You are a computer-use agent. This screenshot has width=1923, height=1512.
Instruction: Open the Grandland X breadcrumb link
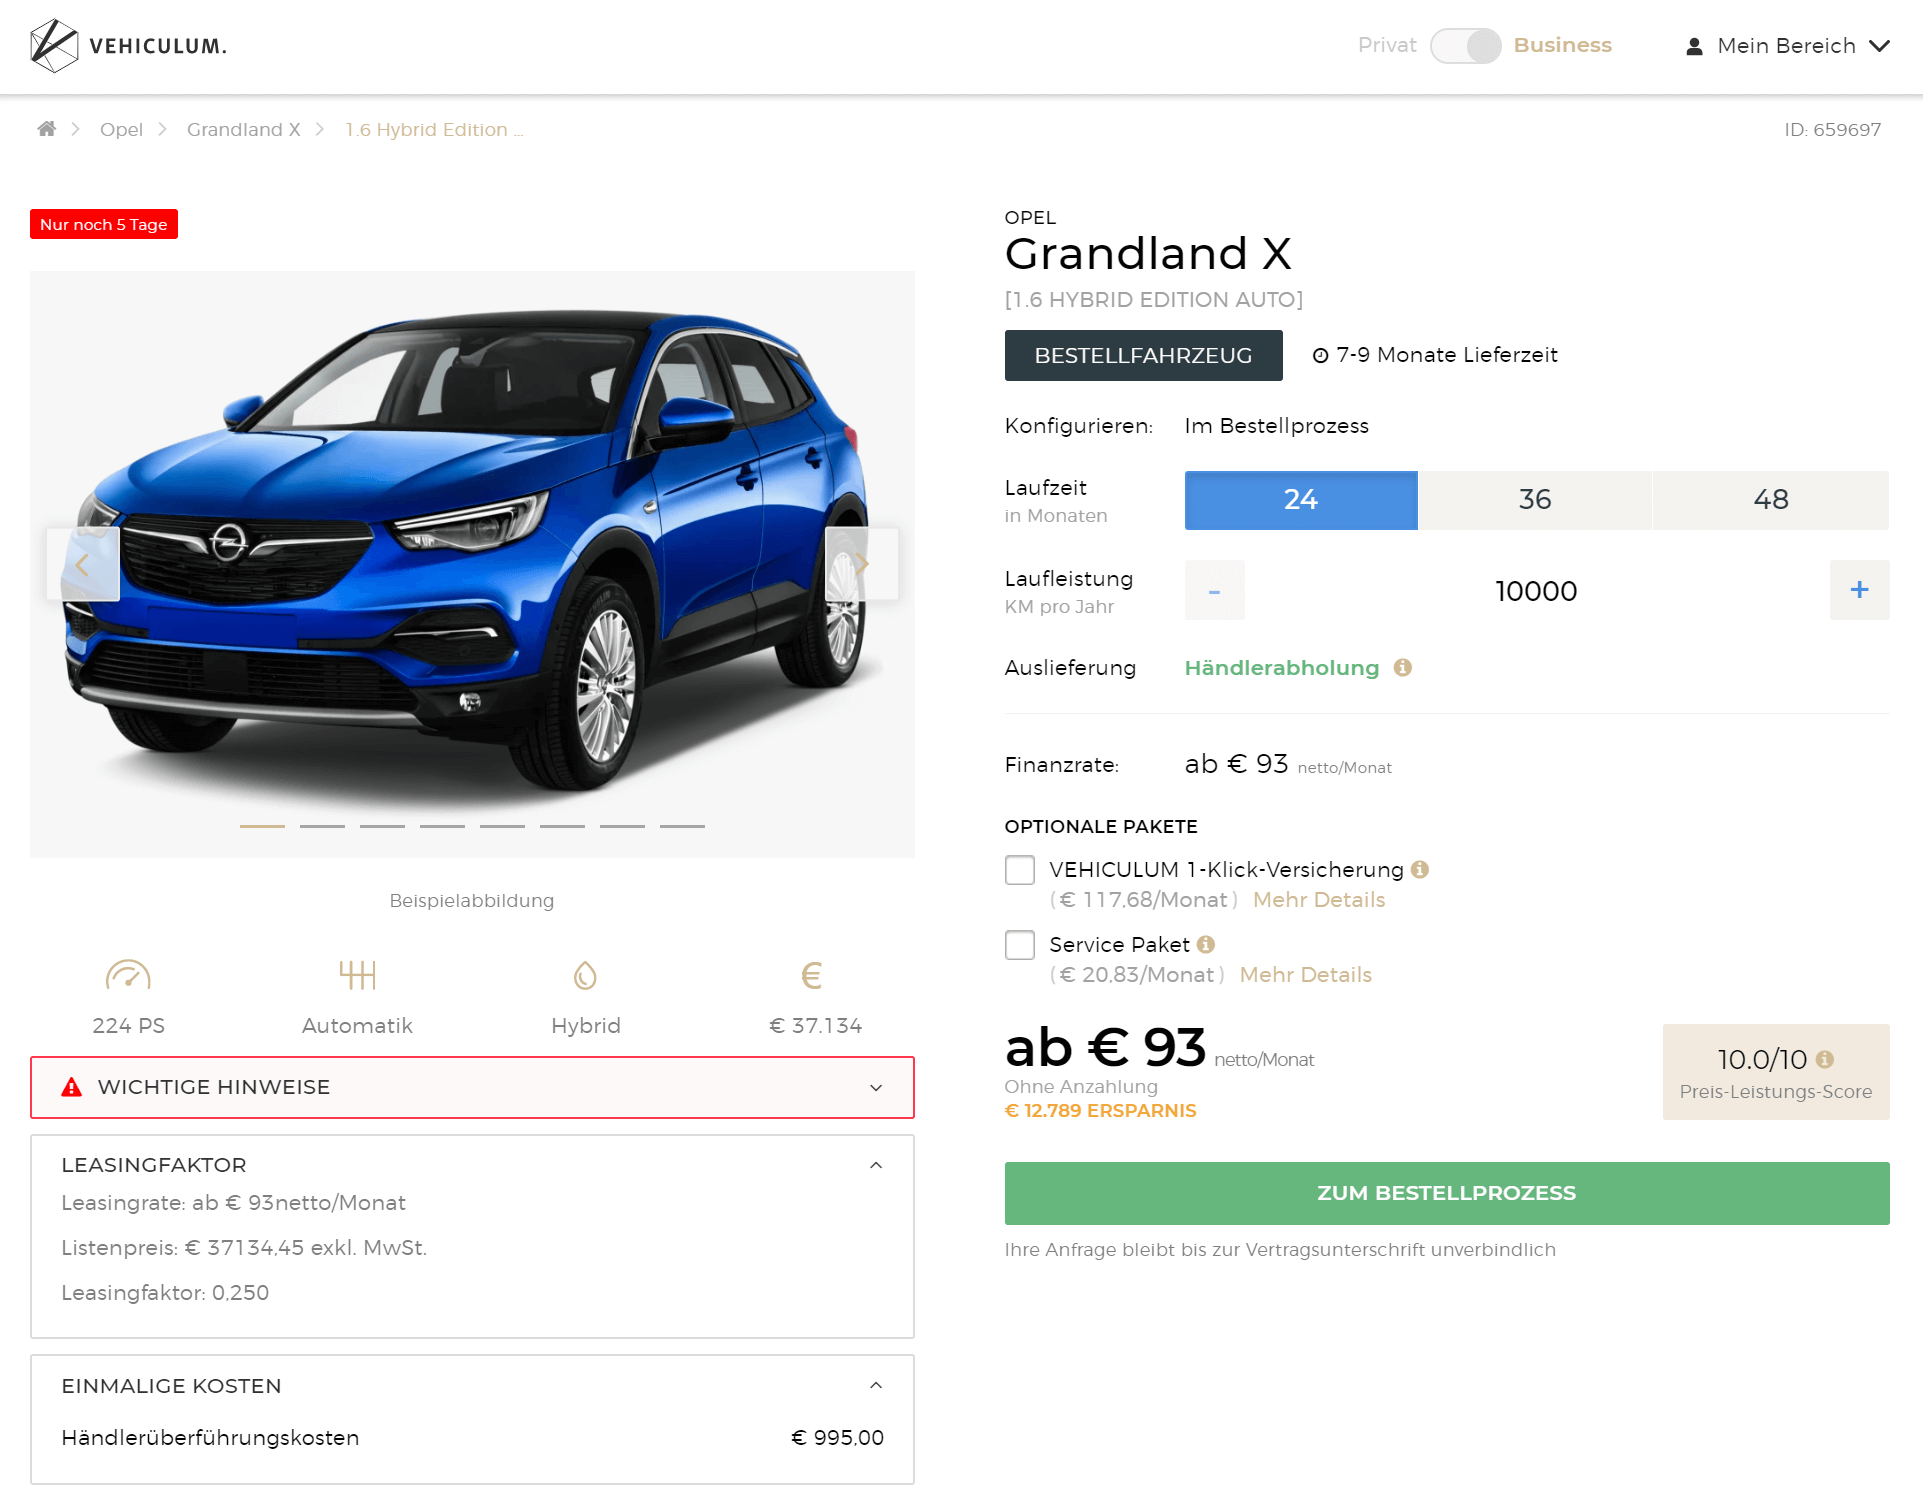[243, 129]
